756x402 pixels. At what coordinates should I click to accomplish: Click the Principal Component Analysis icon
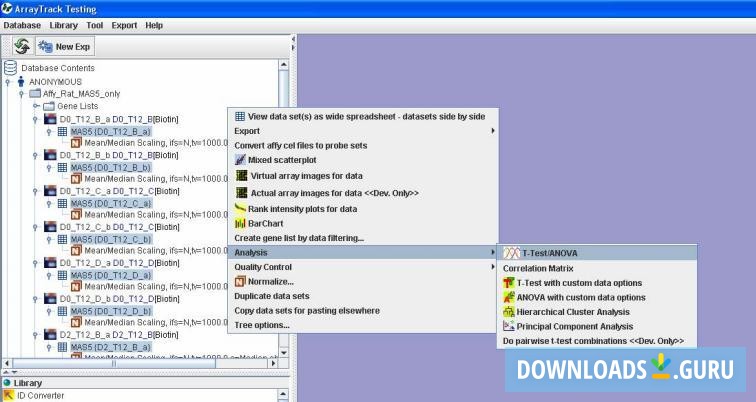click(509, 326)
